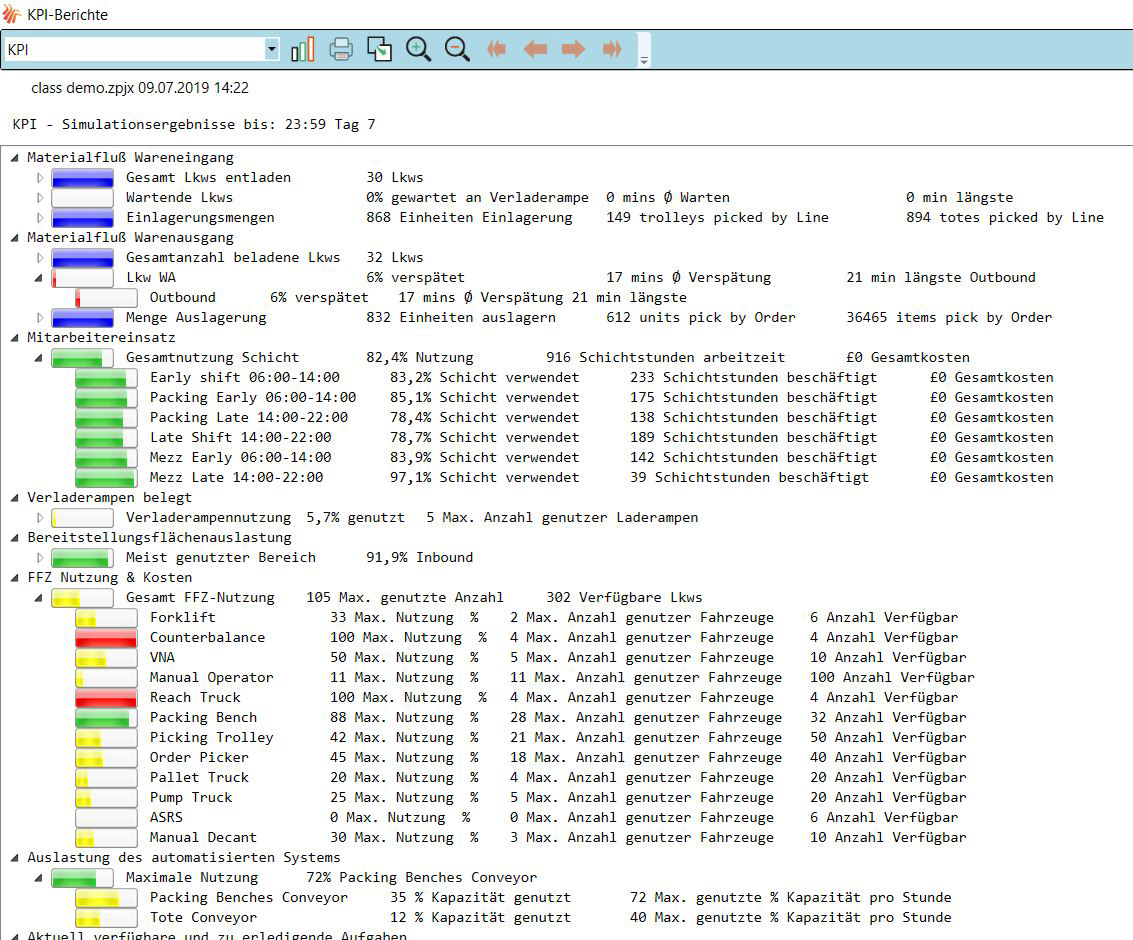This screenshot has width=1133, height=940.
Task: Click the copy report icon
Action: [380, 49]
